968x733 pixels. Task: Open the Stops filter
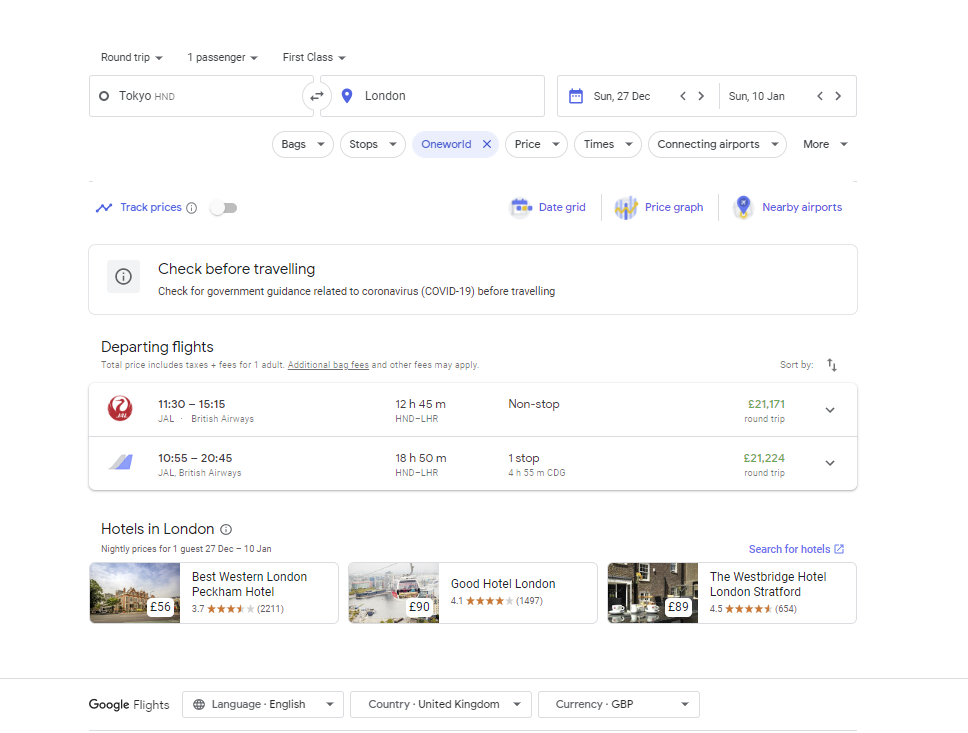click(x=373, y=145)
